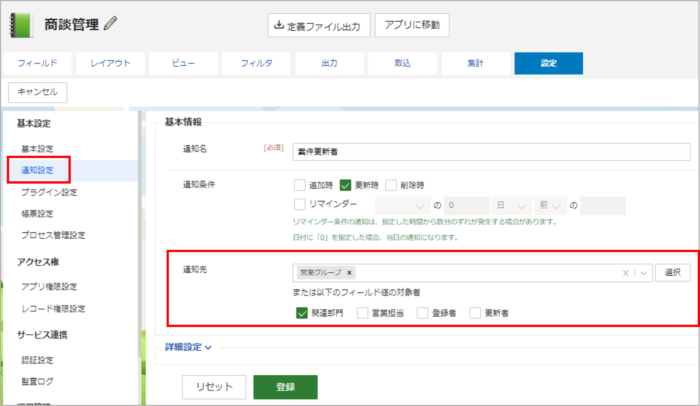
Task: Click the 選択 button
Action: pyautogui.click(x=673, y=273)
